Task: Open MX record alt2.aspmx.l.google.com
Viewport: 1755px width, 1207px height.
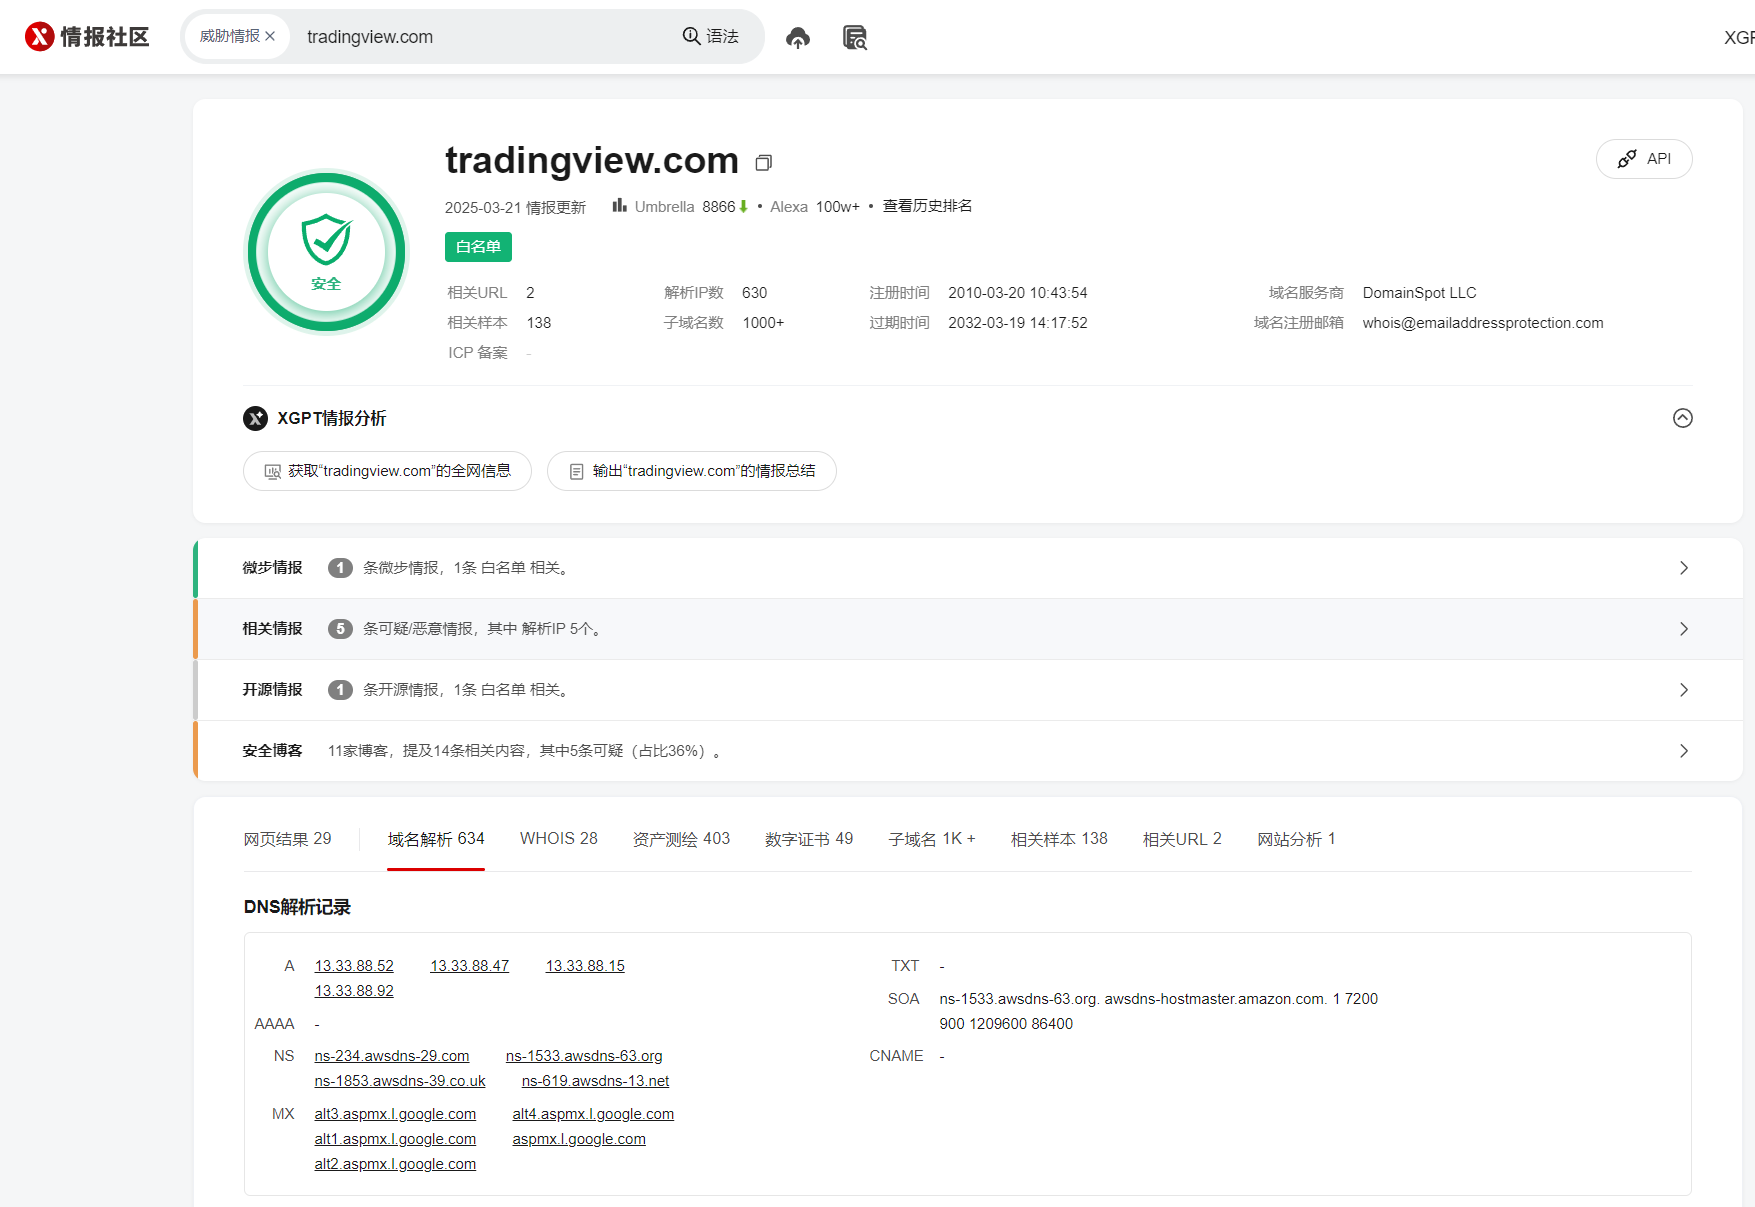Action: click(395, 1164)
